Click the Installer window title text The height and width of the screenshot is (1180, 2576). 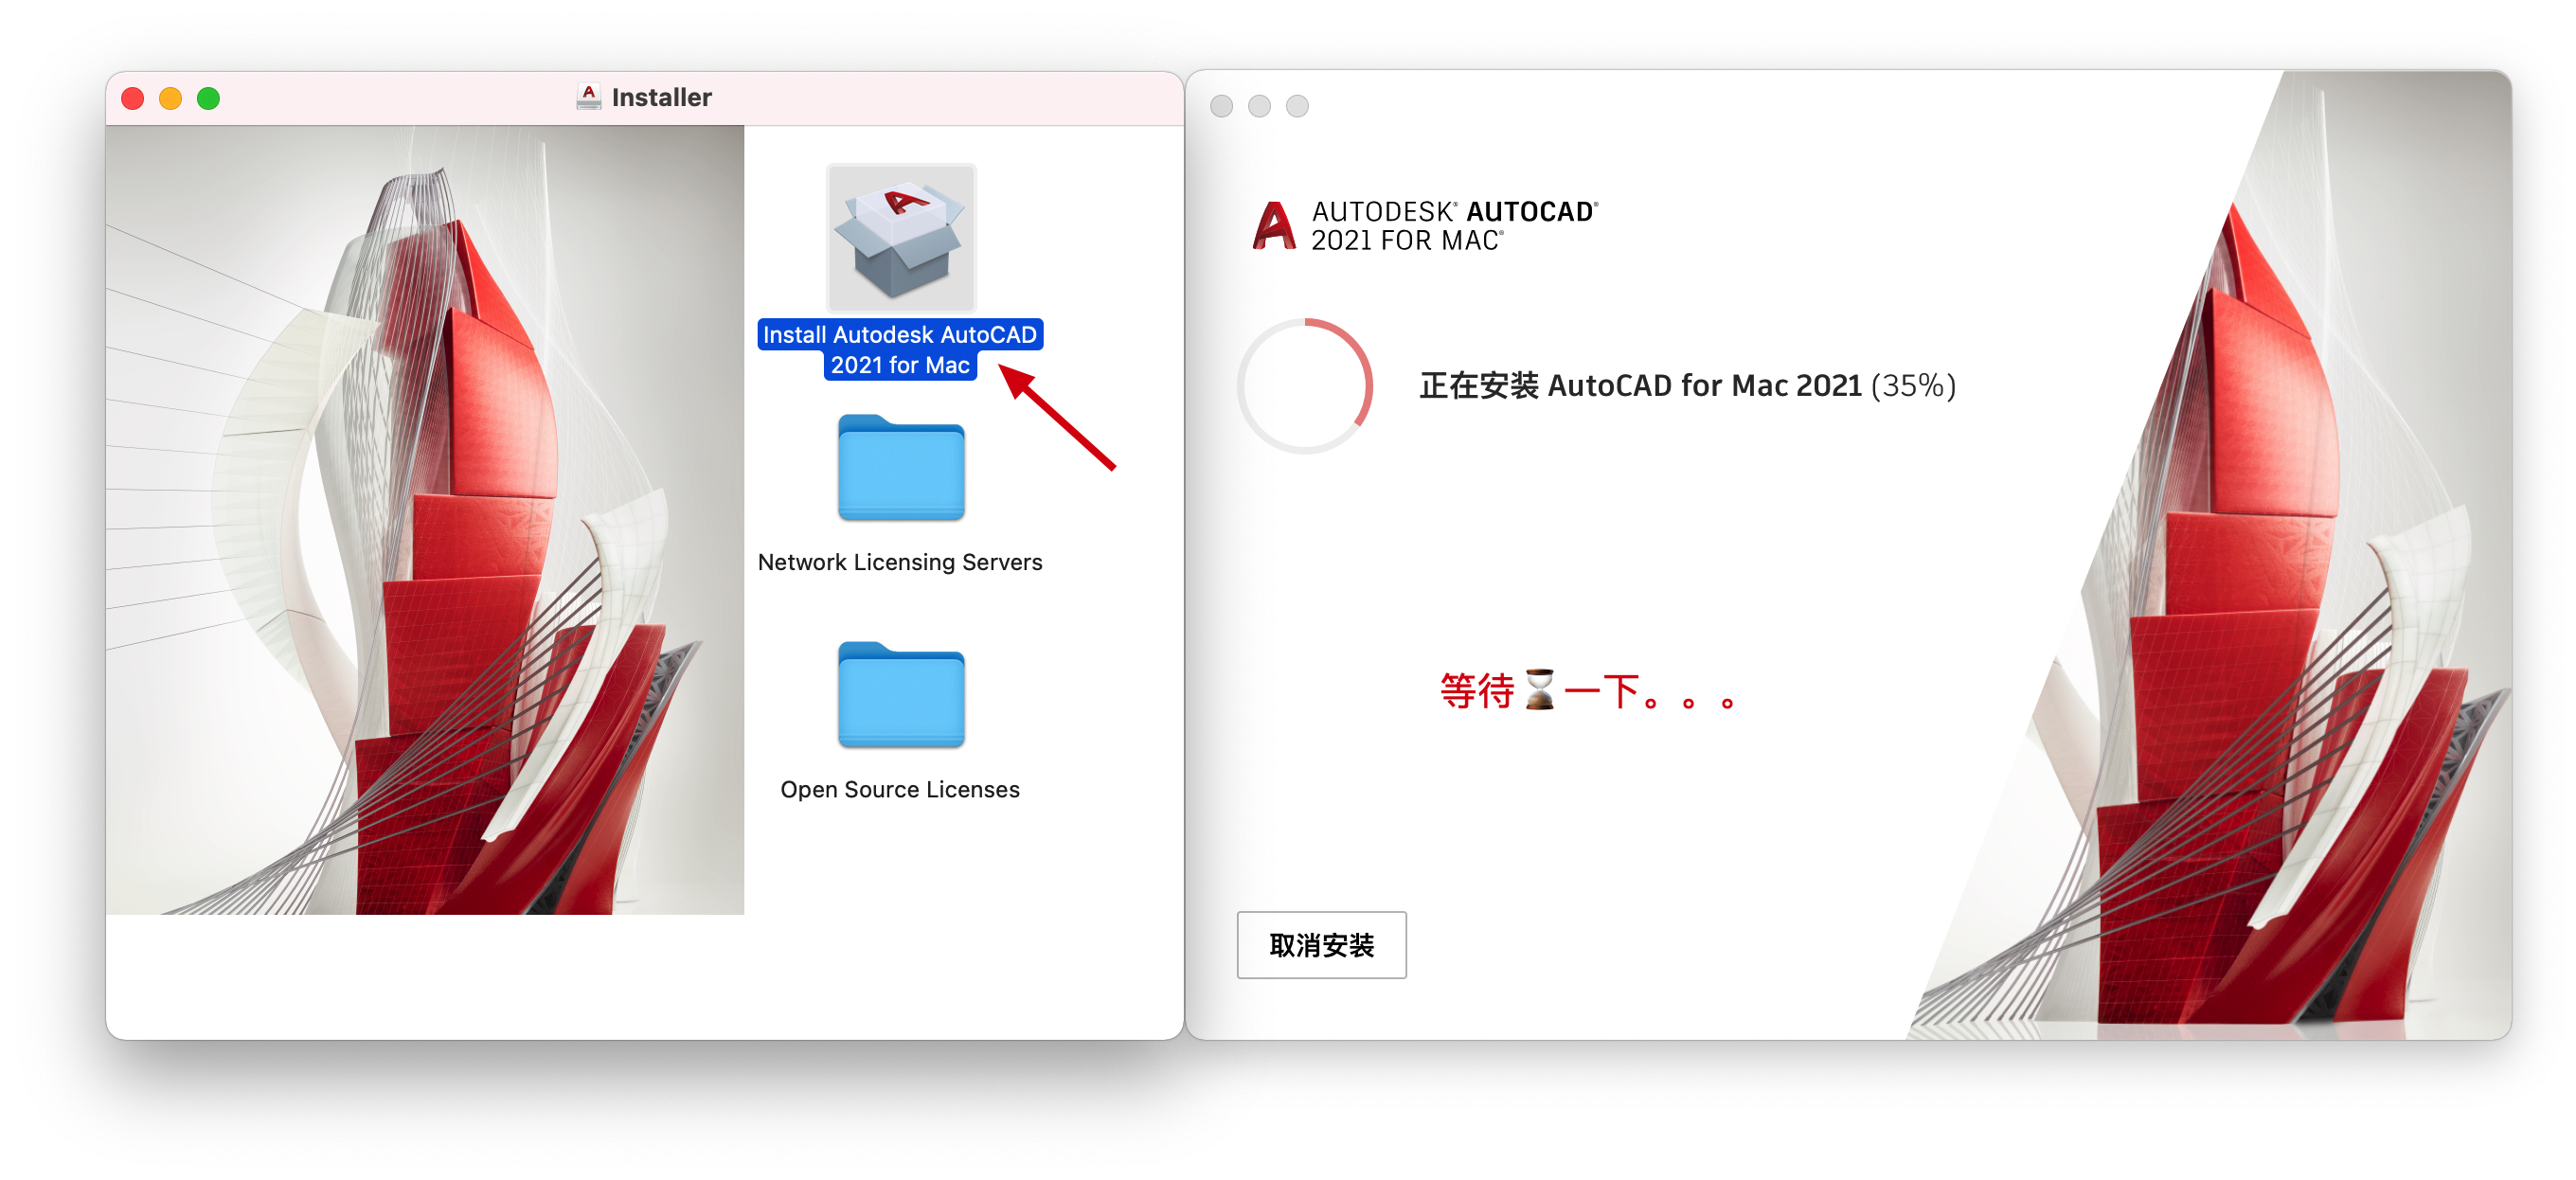(x=661, y=97)
